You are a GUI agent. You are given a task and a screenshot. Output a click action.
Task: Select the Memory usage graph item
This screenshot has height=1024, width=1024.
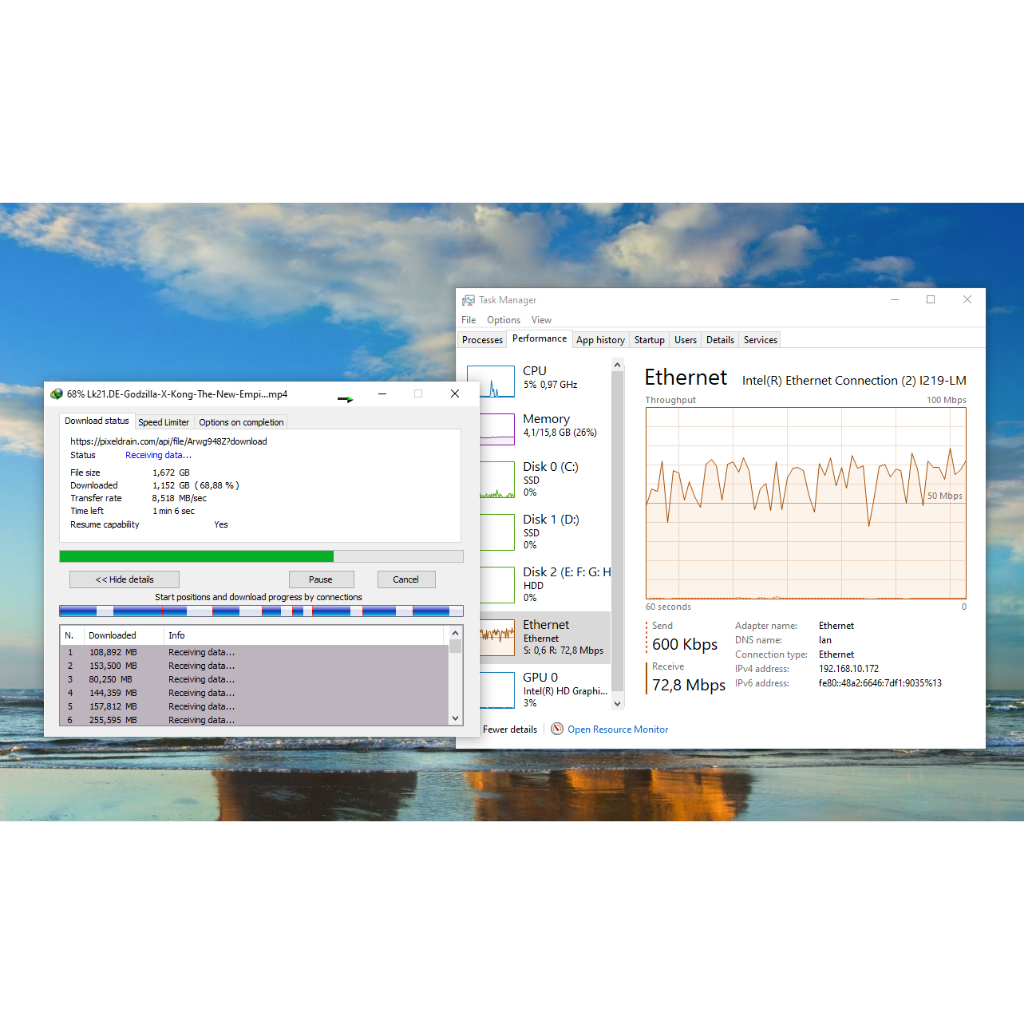tap(493, 427)
